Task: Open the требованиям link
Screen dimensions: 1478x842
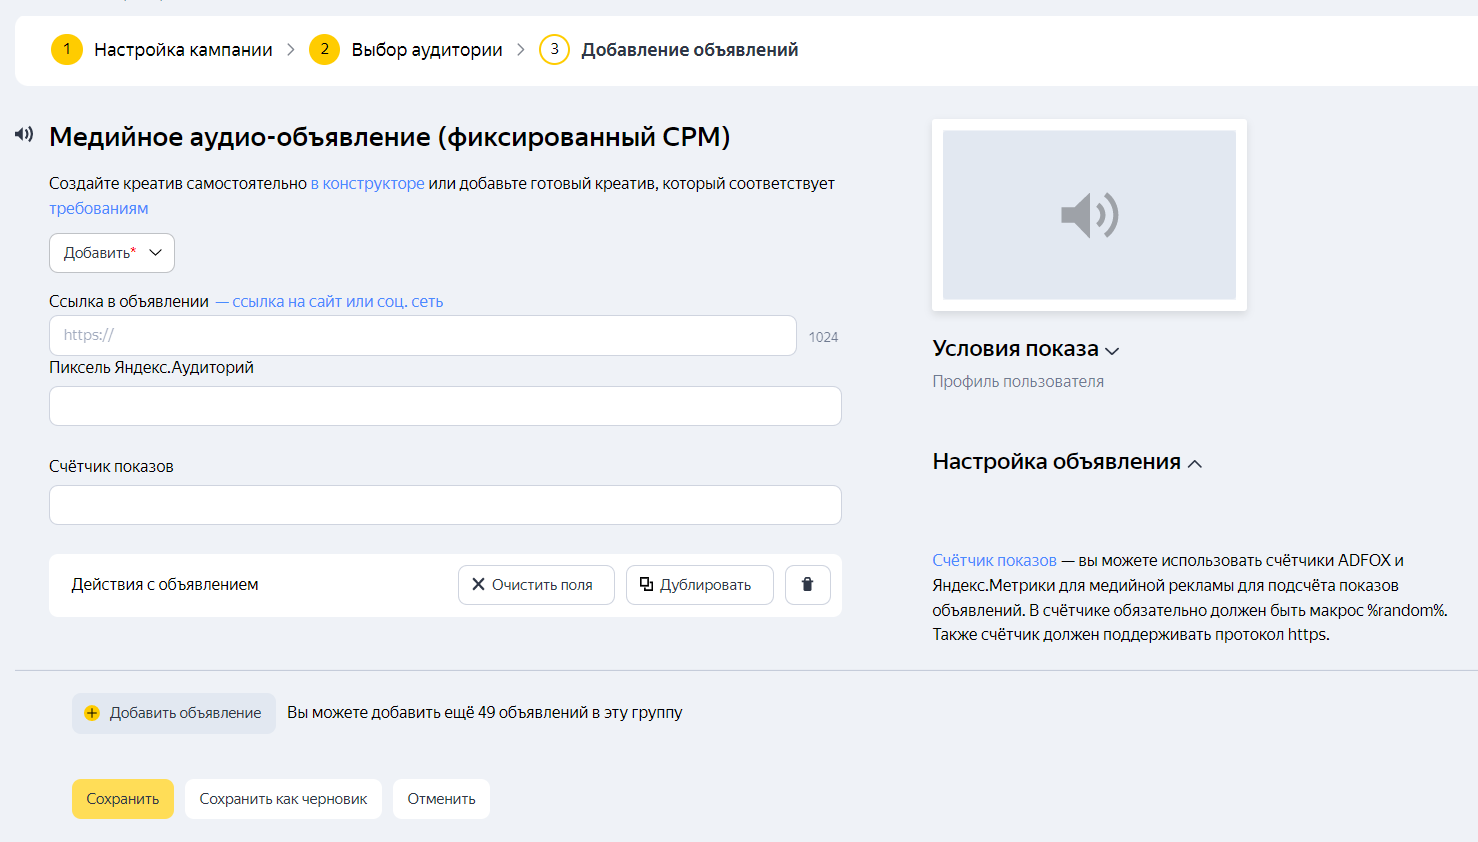Action: click(x=99, y=209)
